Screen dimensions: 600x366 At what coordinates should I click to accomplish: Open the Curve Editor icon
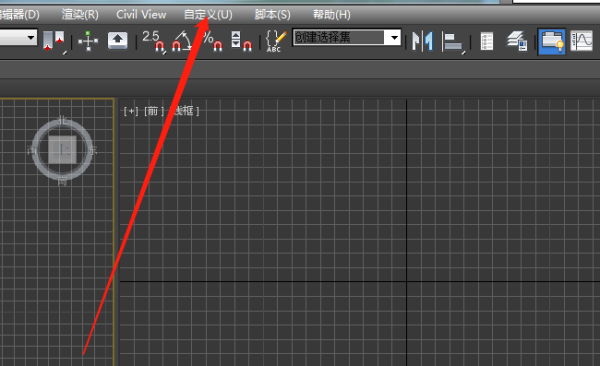pyautogui.click(x=581, y=41)
